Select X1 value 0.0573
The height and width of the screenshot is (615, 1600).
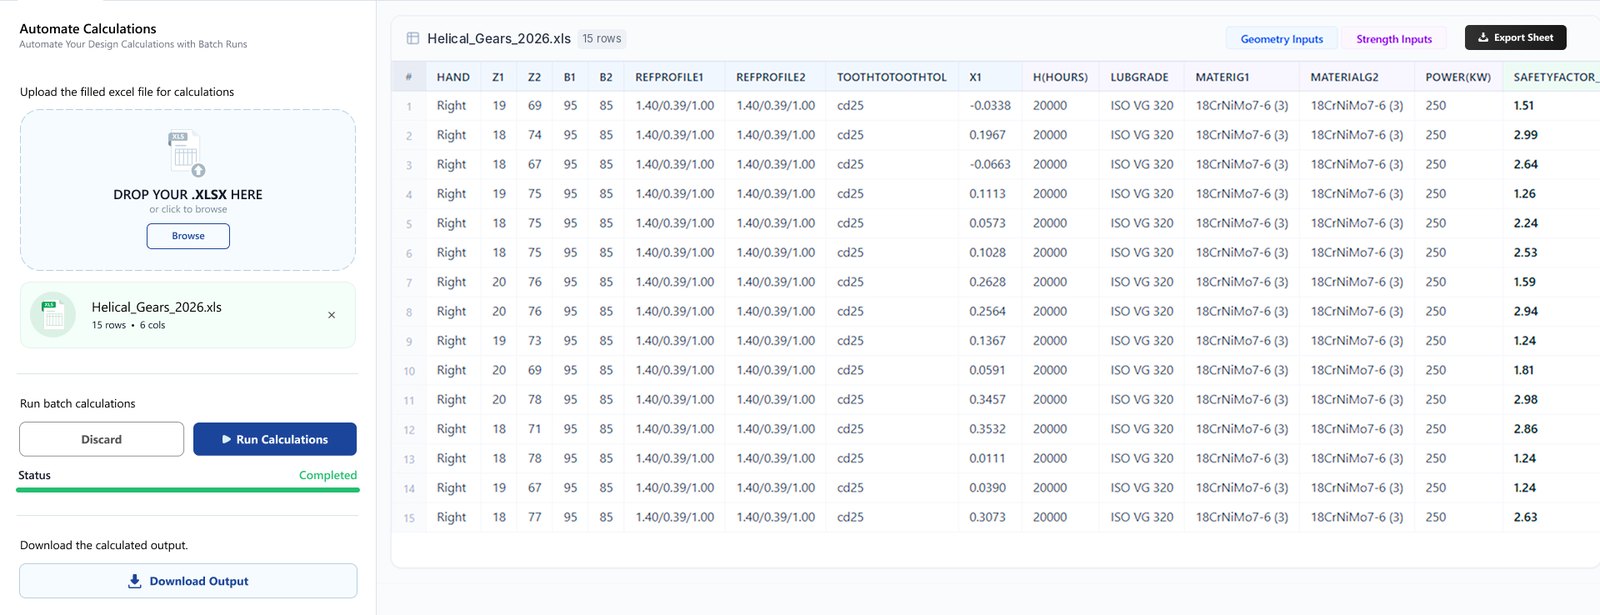point(987,223)
